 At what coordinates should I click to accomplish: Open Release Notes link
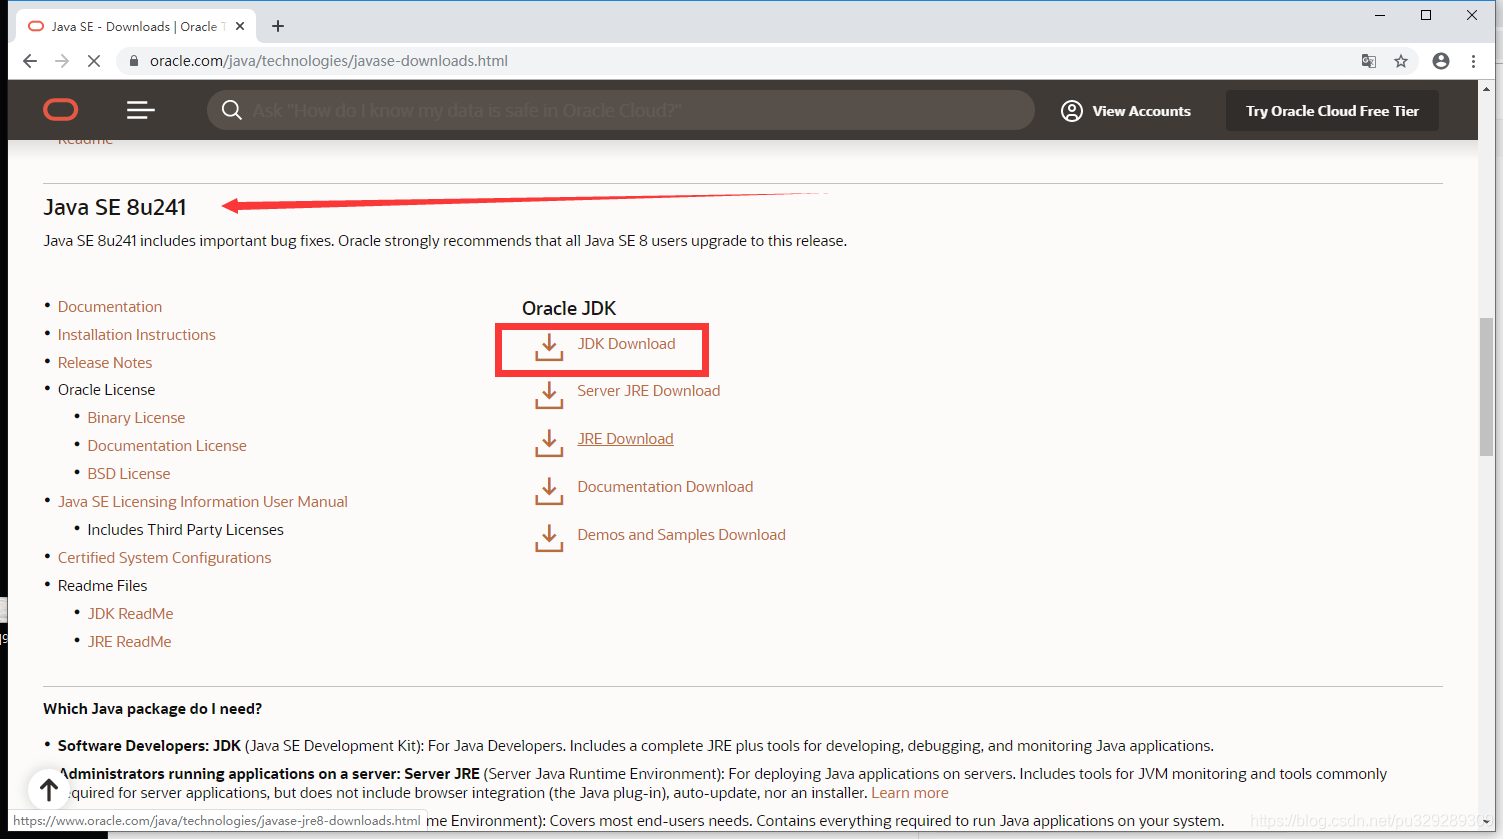105,363
